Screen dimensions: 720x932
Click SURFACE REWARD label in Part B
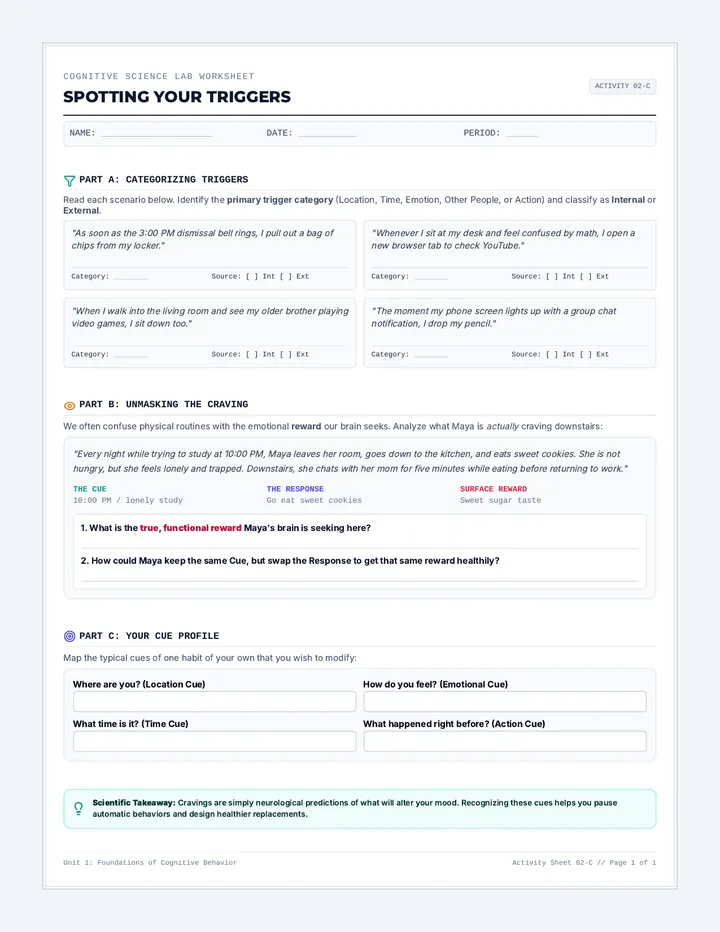coord(493,489)
